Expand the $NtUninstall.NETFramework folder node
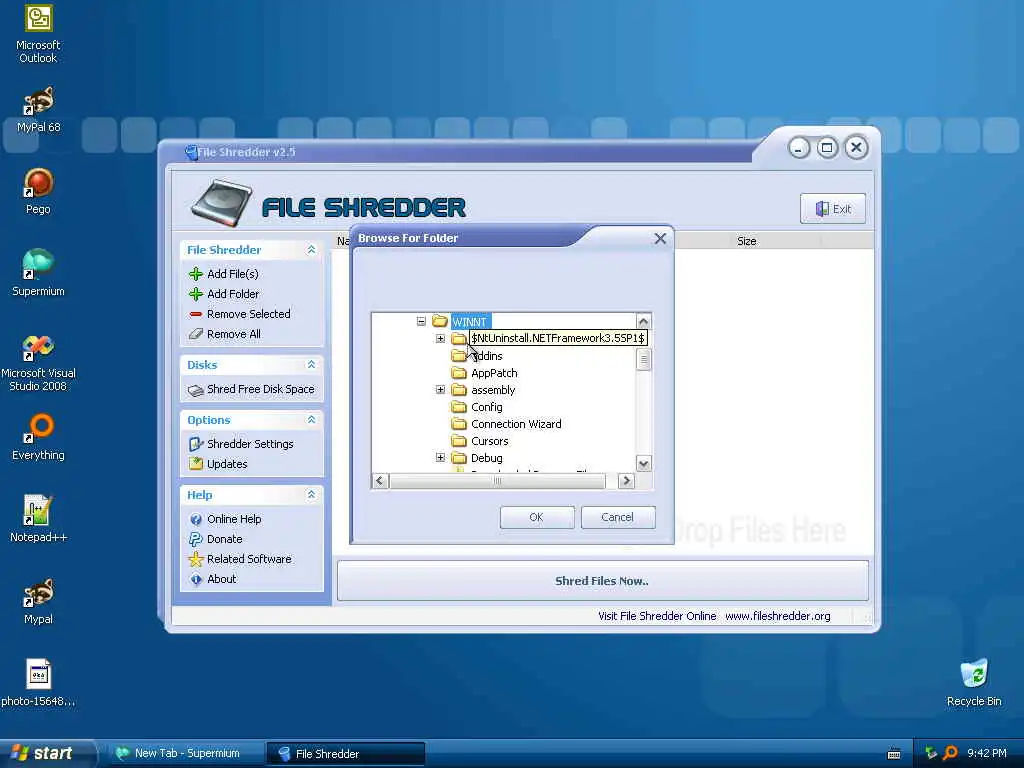1024x768 pixels. (x=440, y=338)
